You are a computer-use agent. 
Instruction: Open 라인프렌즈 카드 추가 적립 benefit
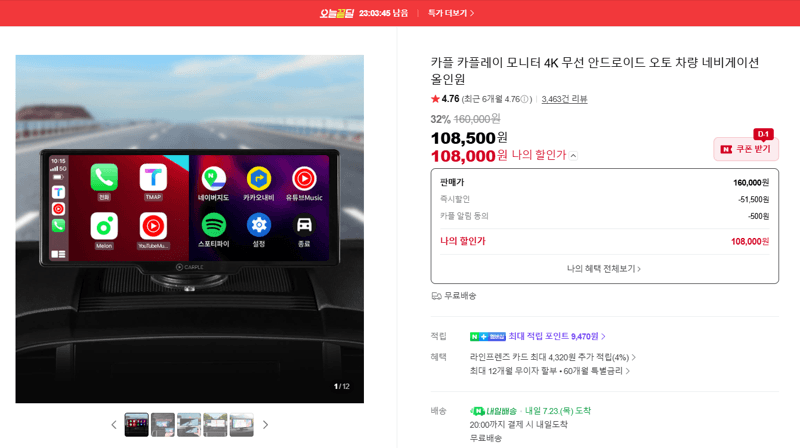(x=553, y=357)
